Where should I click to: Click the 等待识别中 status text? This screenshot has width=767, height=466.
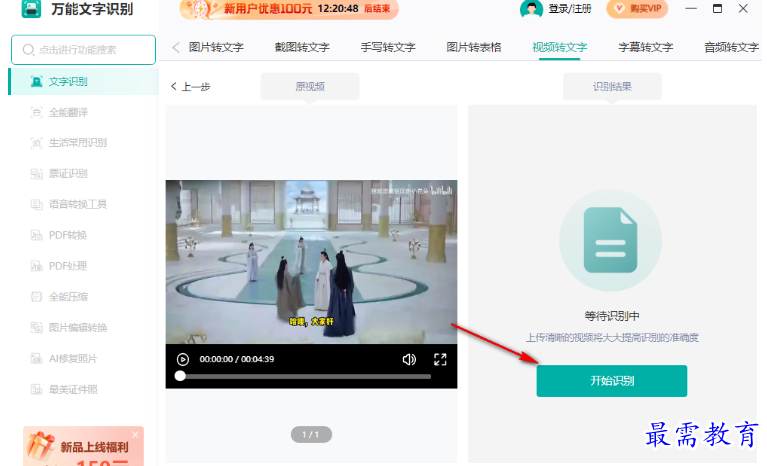(612, 316)
